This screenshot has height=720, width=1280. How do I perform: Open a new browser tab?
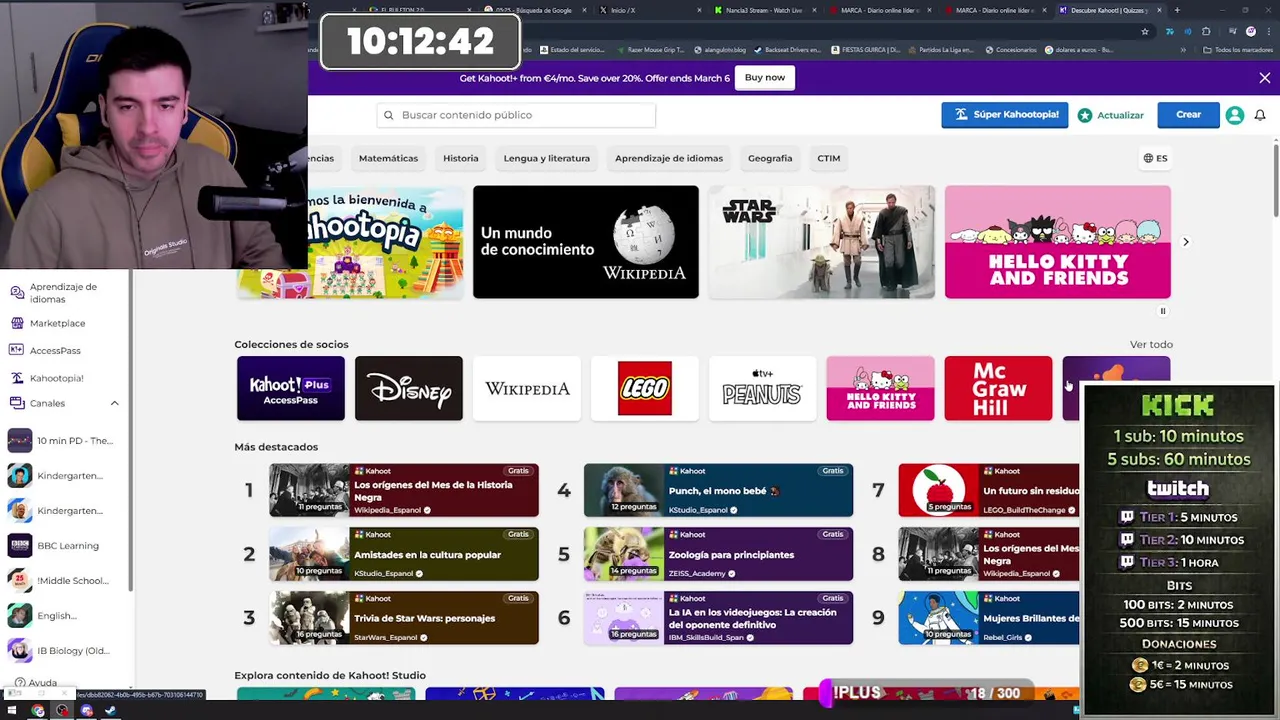tap(1177, 10)
